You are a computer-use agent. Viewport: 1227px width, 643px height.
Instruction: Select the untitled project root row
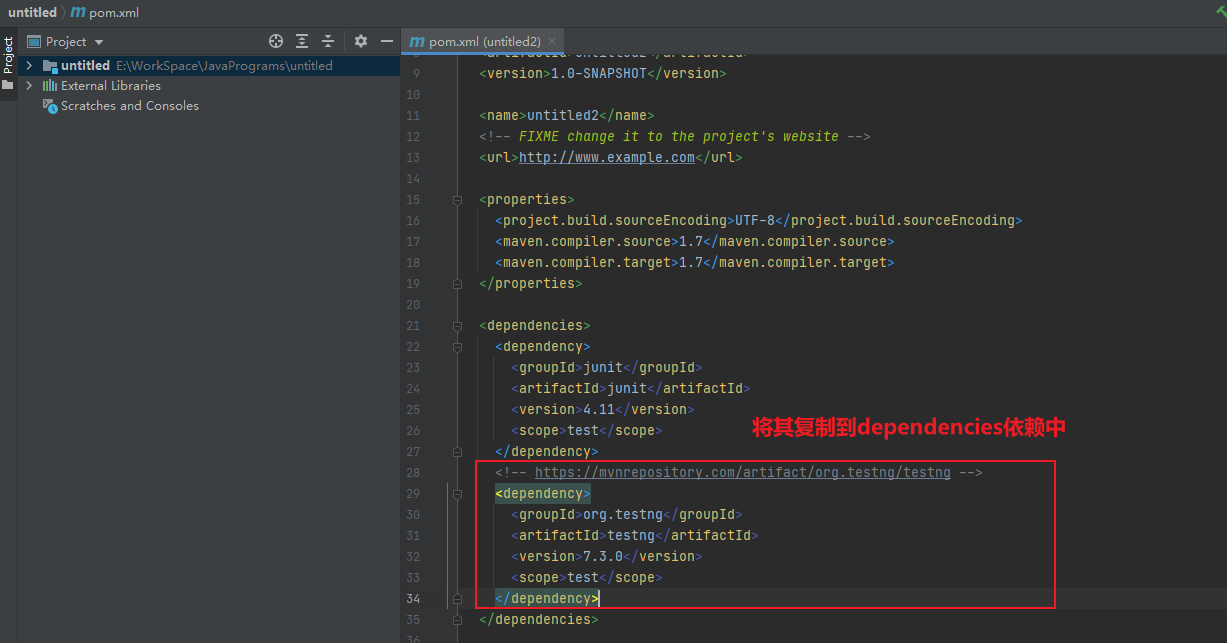(209, 65)
